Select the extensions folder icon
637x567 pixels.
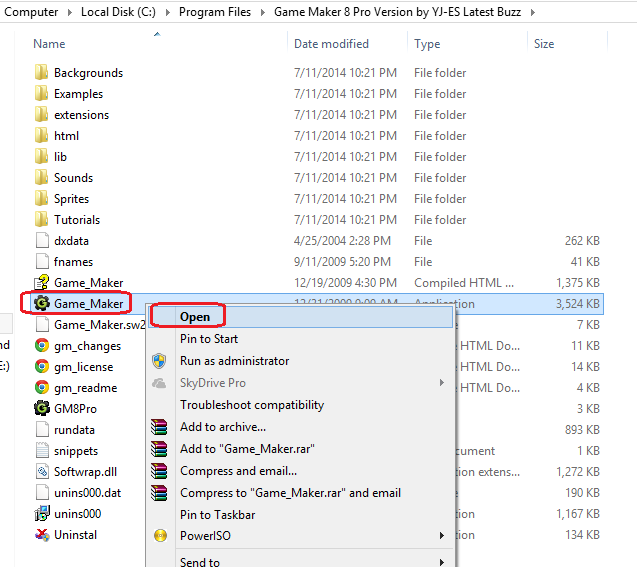[x=41, y=115]
